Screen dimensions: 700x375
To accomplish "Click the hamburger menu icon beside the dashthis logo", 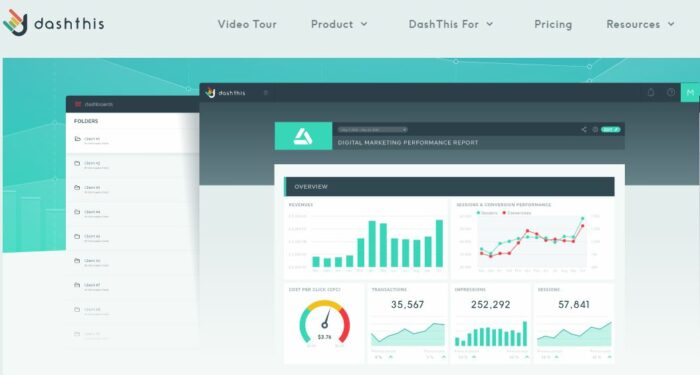I will [266, 93].
